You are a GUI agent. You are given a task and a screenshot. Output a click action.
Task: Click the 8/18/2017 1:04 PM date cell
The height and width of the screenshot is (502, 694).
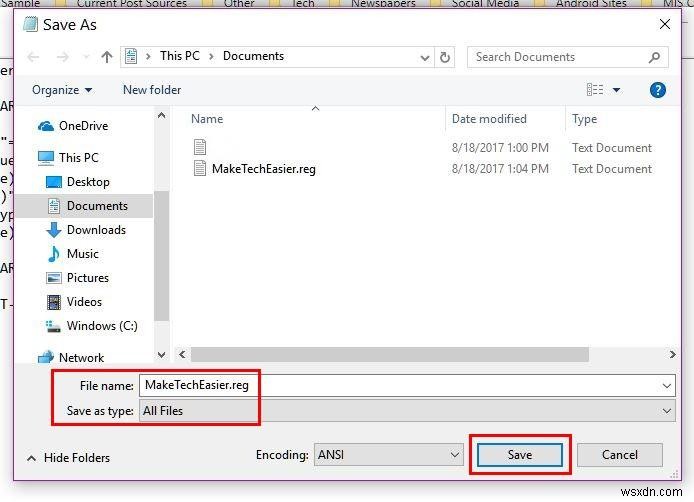[500, 169]
